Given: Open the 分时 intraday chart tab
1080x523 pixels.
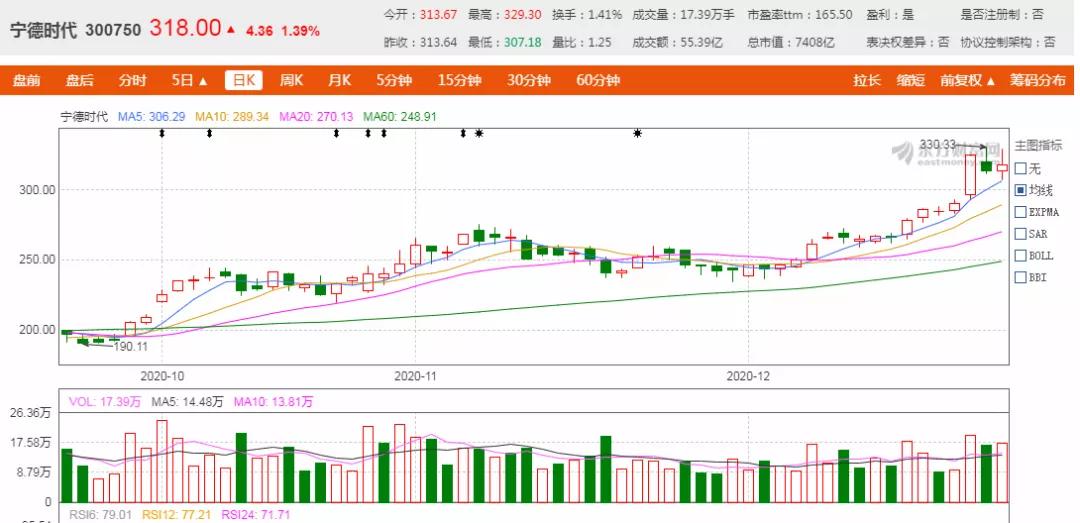Looking at the screenshot, I should (x=132, y=81).
